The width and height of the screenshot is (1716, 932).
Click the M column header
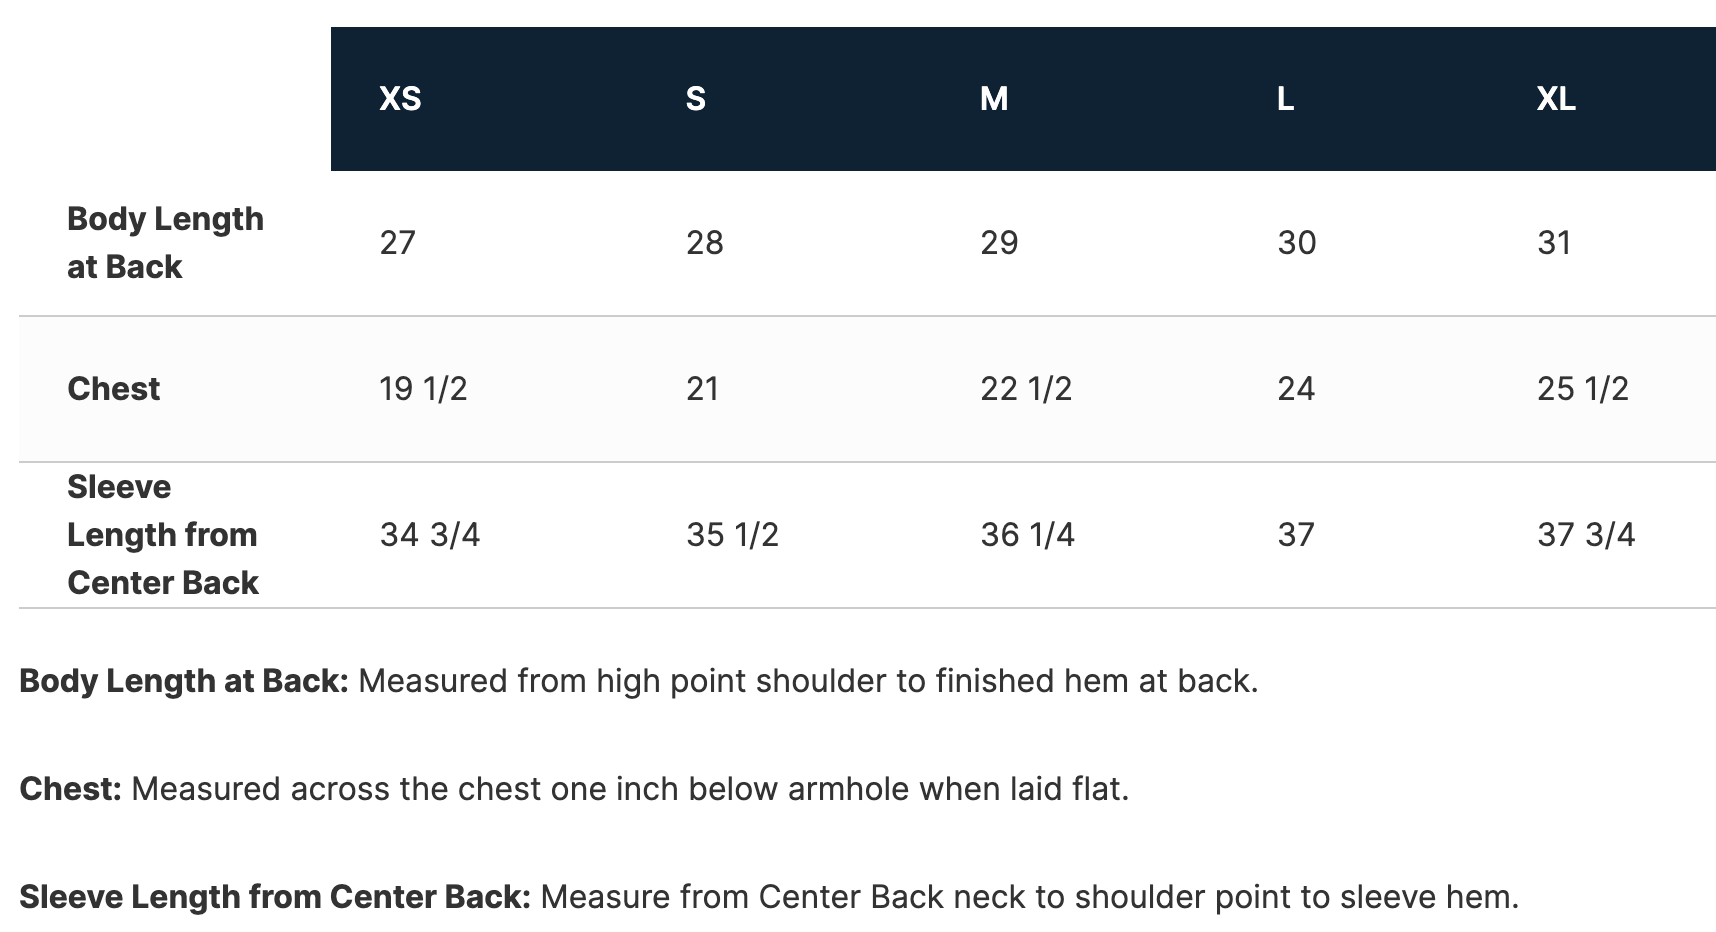[x=993, y=98]
